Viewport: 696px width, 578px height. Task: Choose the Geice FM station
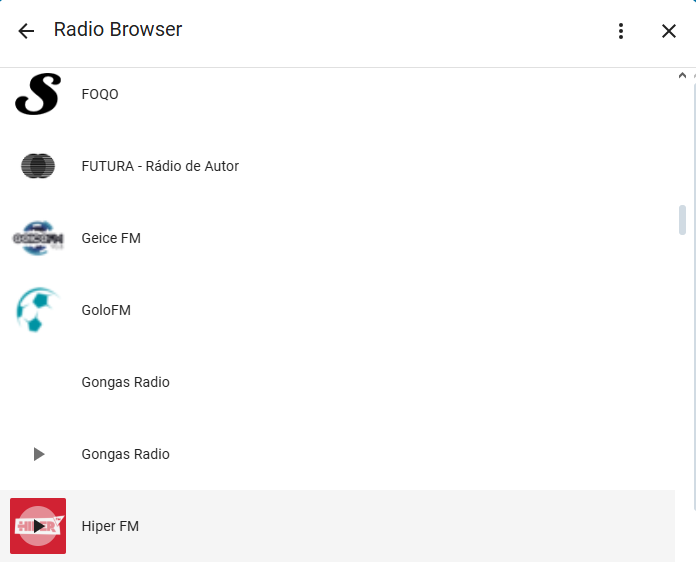[x=111, y=238]
